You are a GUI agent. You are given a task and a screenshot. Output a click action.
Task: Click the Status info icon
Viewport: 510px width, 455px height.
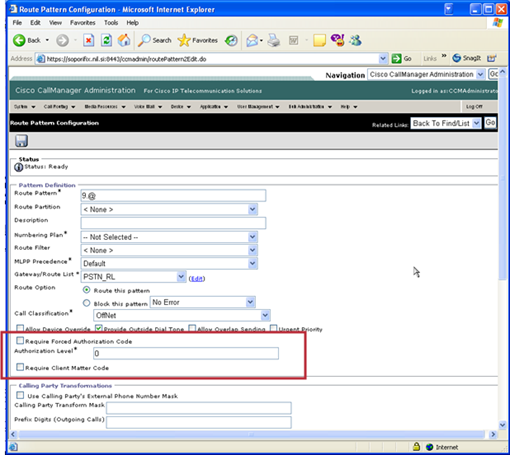[19, 167]
